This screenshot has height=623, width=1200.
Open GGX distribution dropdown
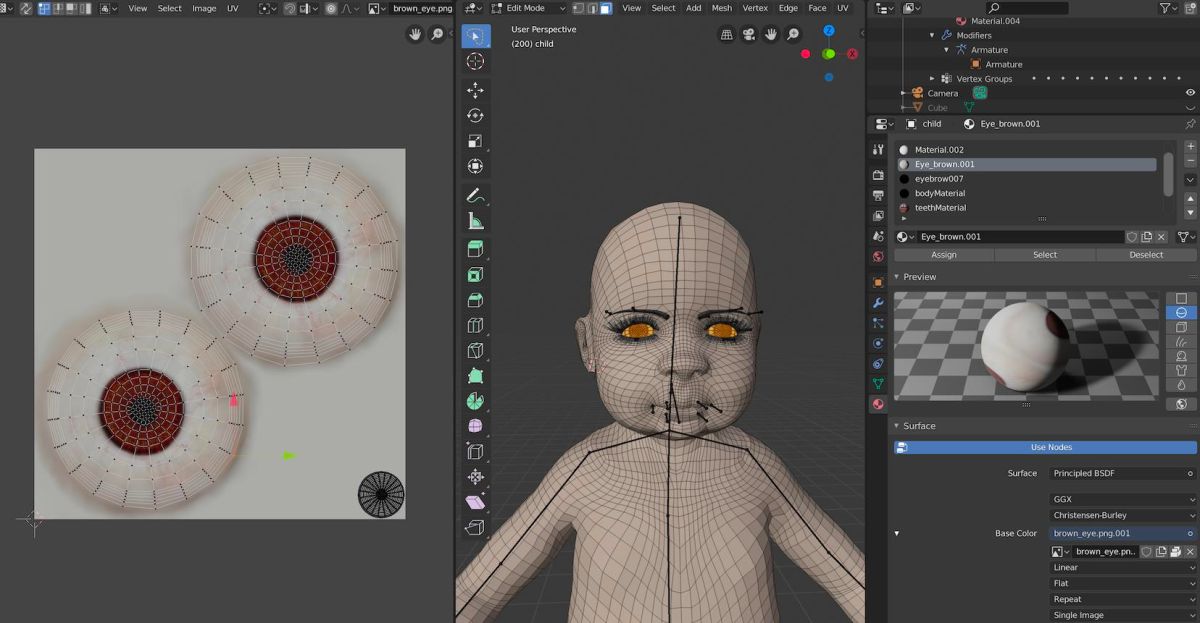click(x=1122, y=498)
